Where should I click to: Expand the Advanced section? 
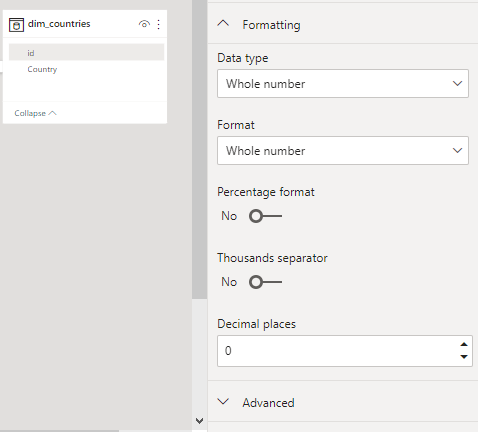[223, 402]
